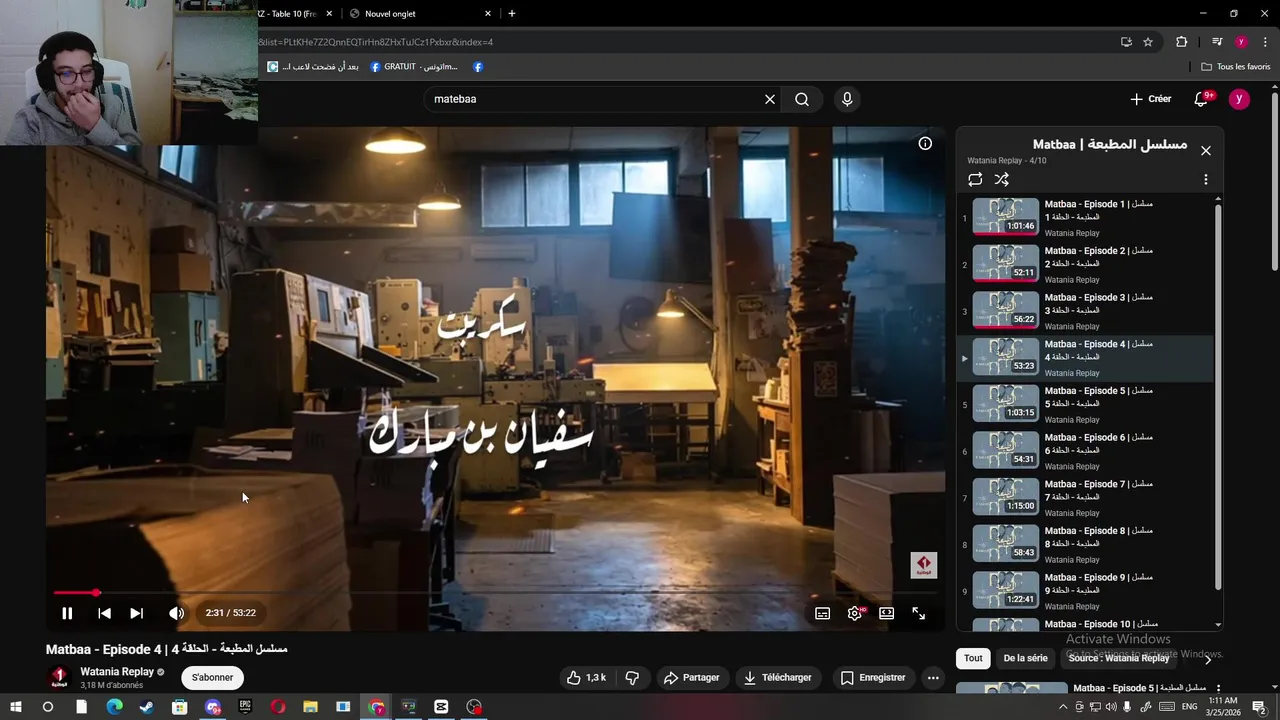Open the Watania Replay channel name link

pyautogui.click(x=117, y=672)
